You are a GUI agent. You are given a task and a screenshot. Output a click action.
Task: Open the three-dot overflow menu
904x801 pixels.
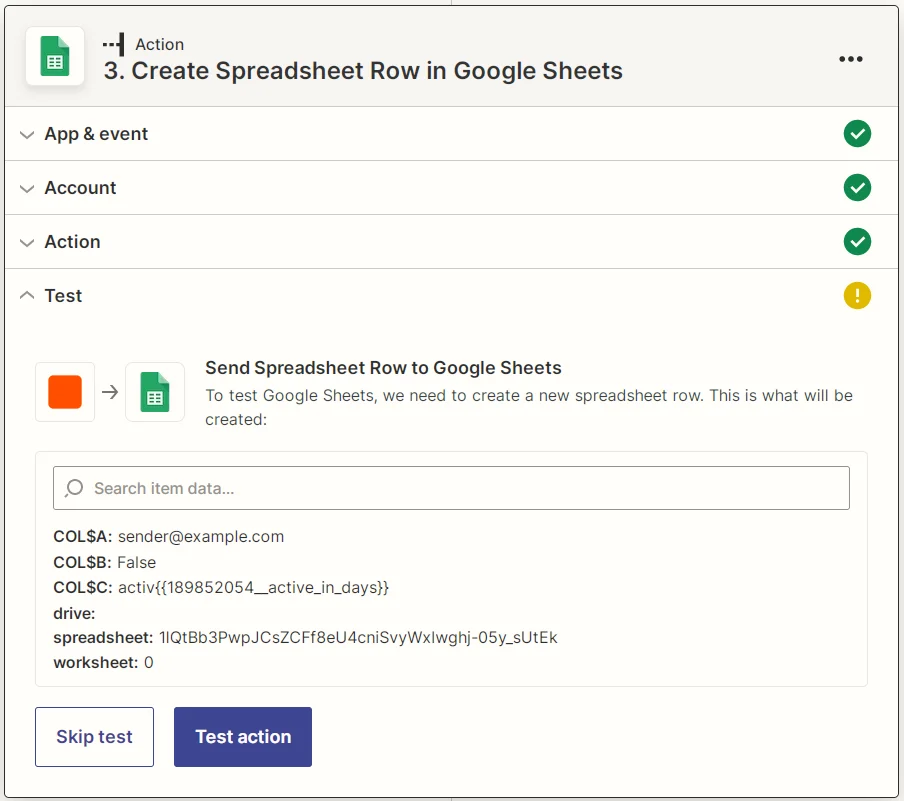click(x=851, y=59)
